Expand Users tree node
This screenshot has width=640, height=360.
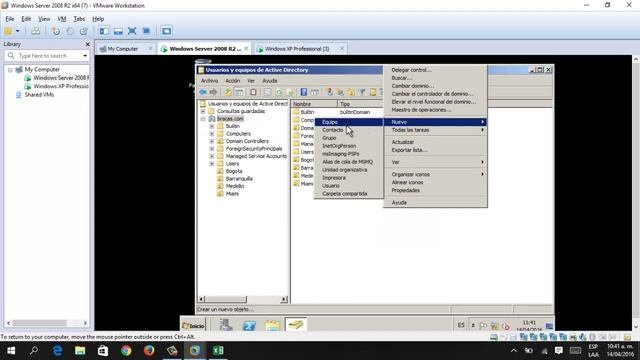[212, 164]
